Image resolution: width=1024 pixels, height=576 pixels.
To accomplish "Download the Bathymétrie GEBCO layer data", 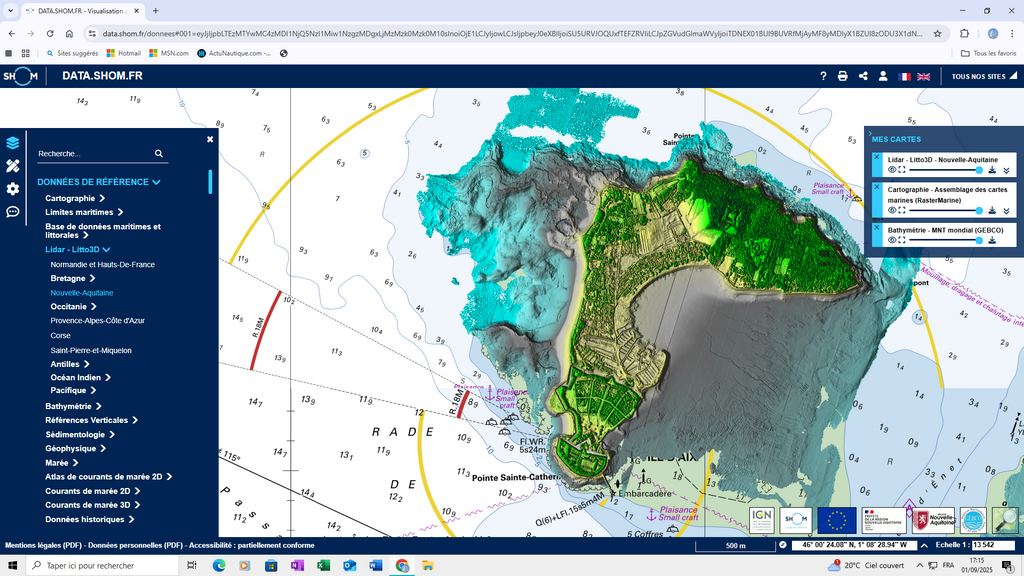I will coord(992,240).
